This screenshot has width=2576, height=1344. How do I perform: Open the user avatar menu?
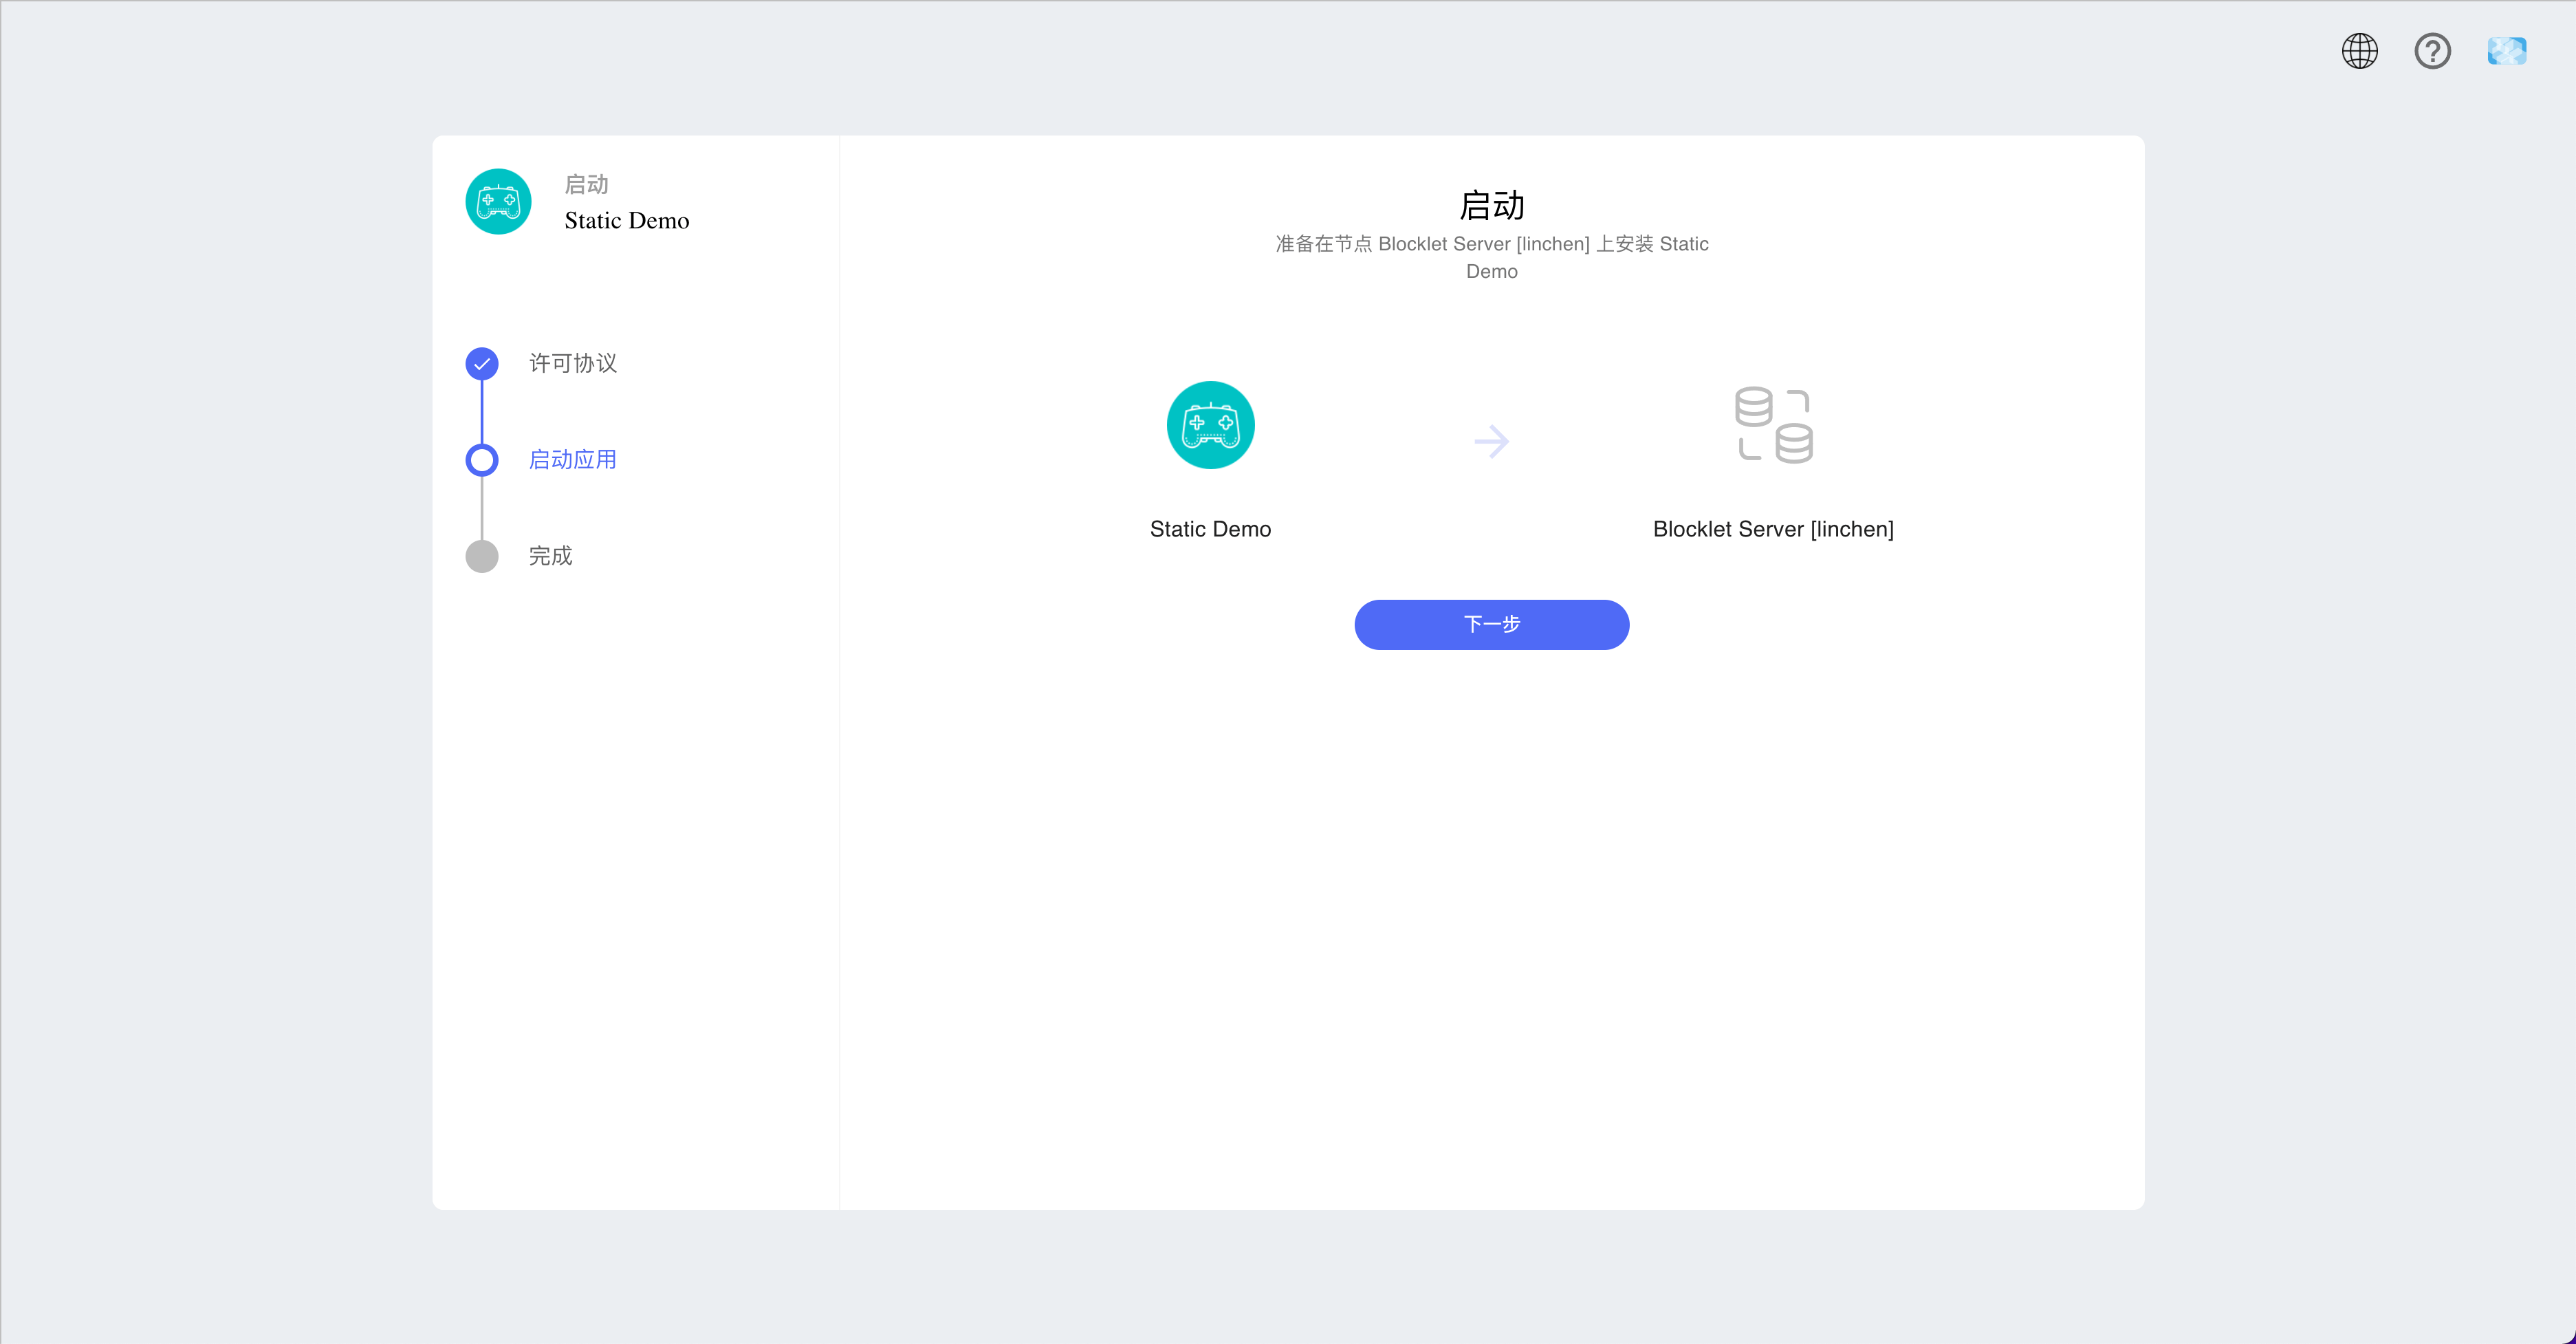[2506, 51]
